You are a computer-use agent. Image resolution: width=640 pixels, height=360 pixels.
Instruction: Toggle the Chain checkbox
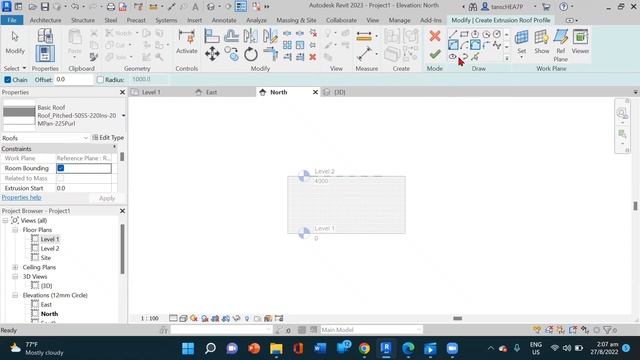(x=8, y=80)
